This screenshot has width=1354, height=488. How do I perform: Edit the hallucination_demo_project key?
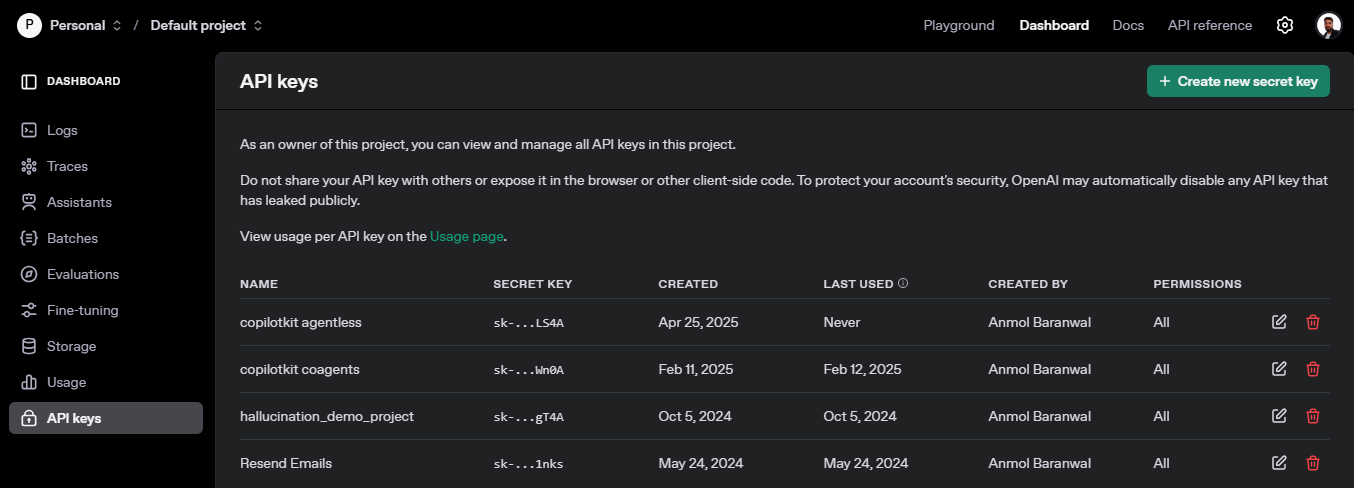(1279, 416)
